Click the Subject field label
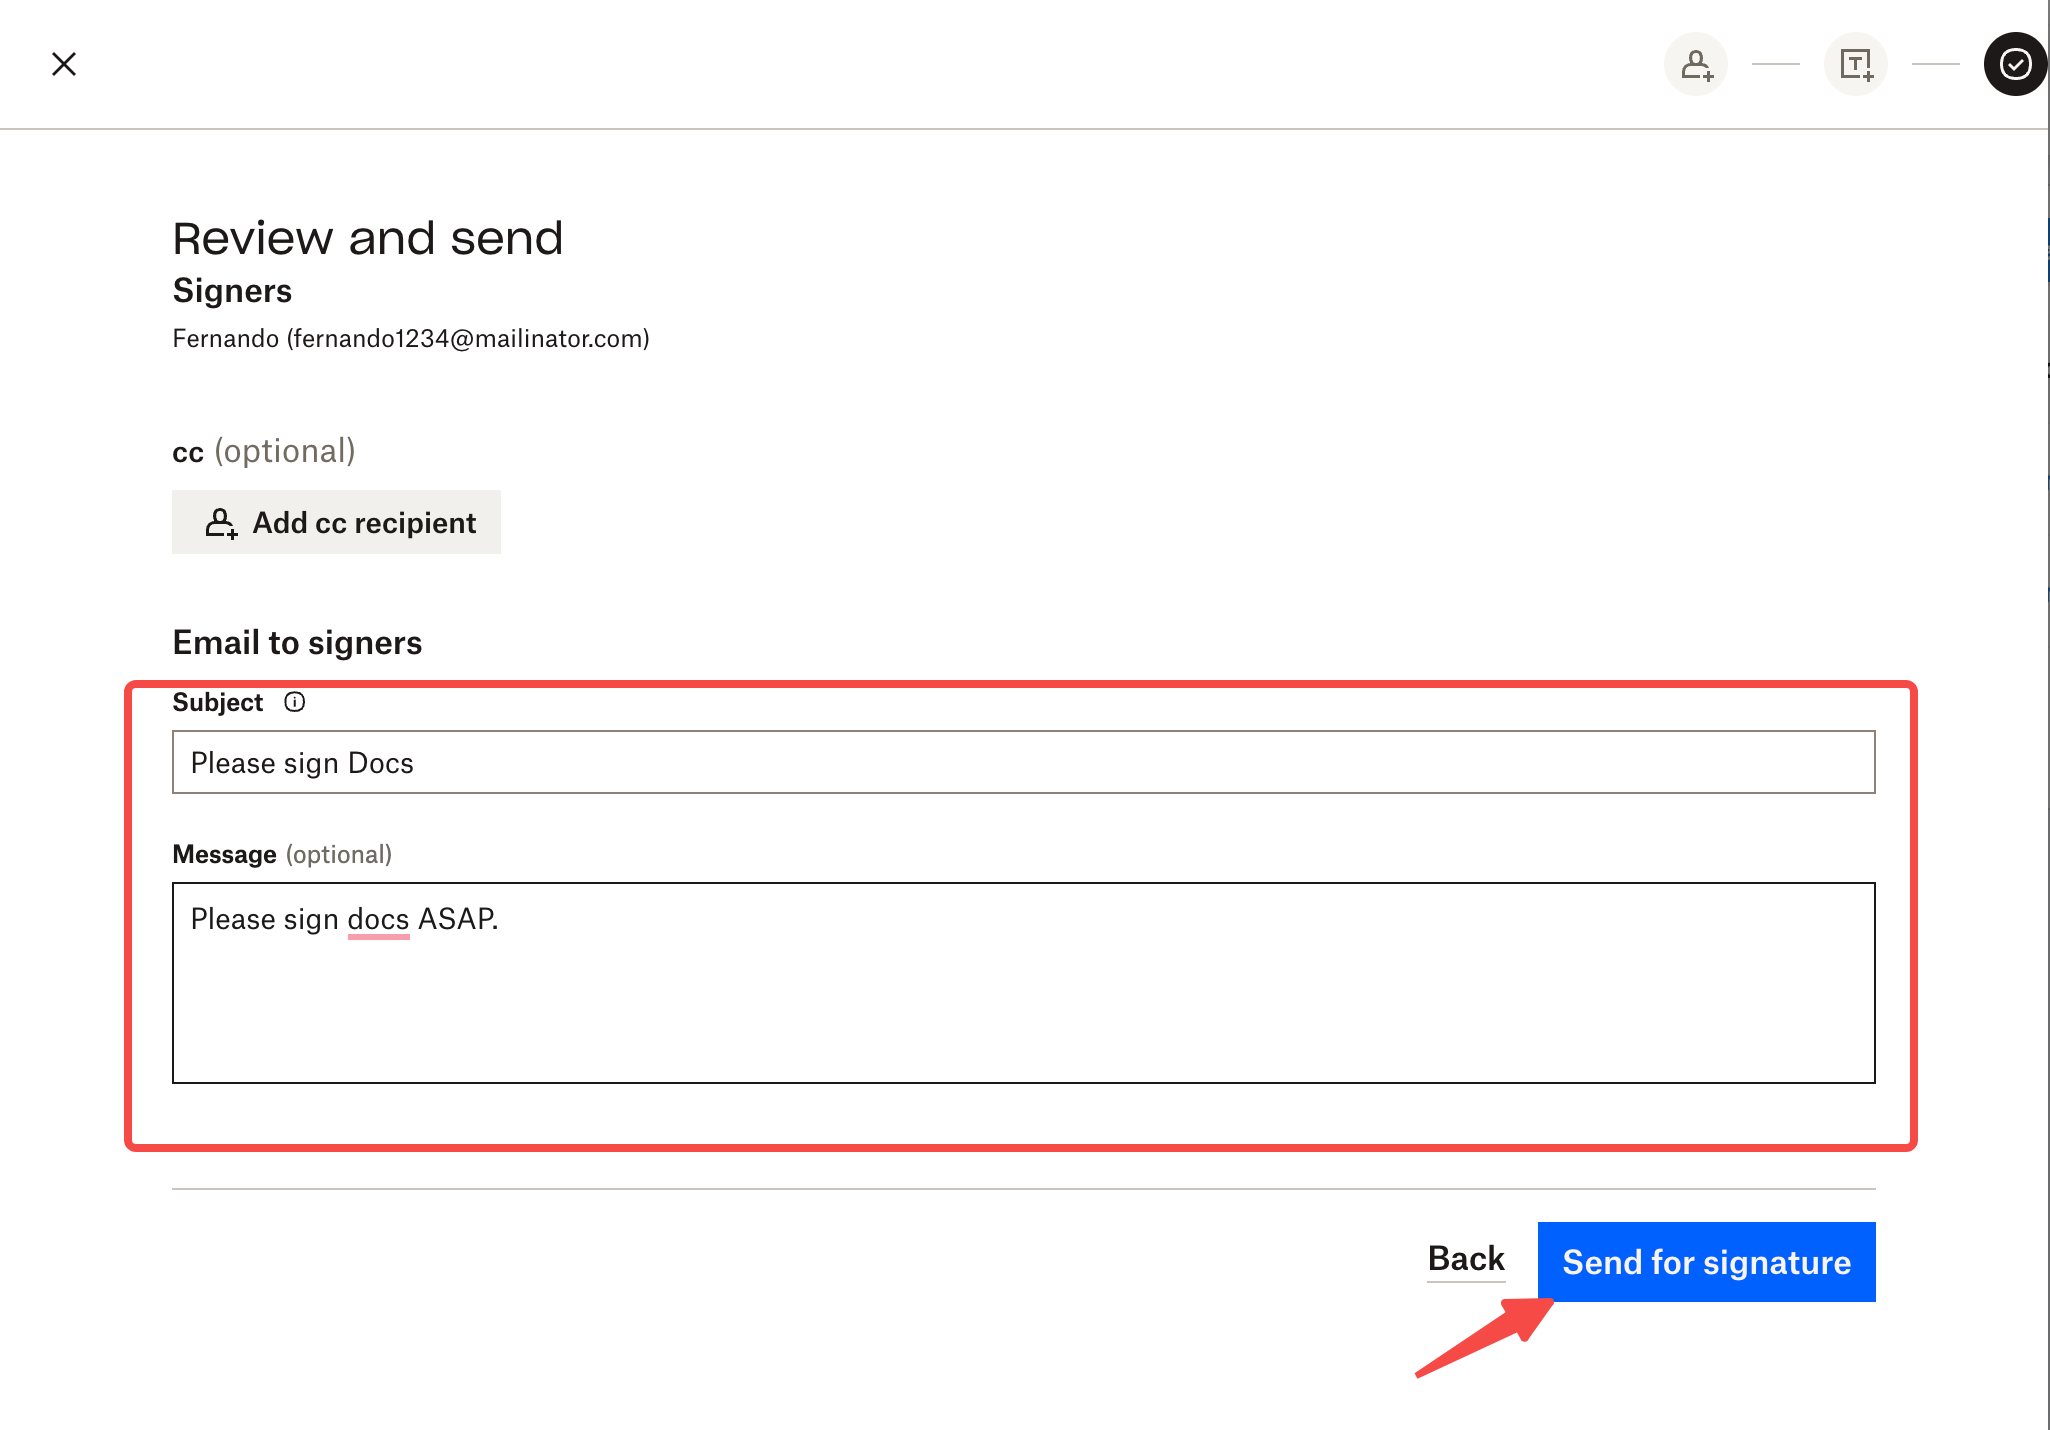The height and width of the screenshot is (1430, 2050). (217, 702)
